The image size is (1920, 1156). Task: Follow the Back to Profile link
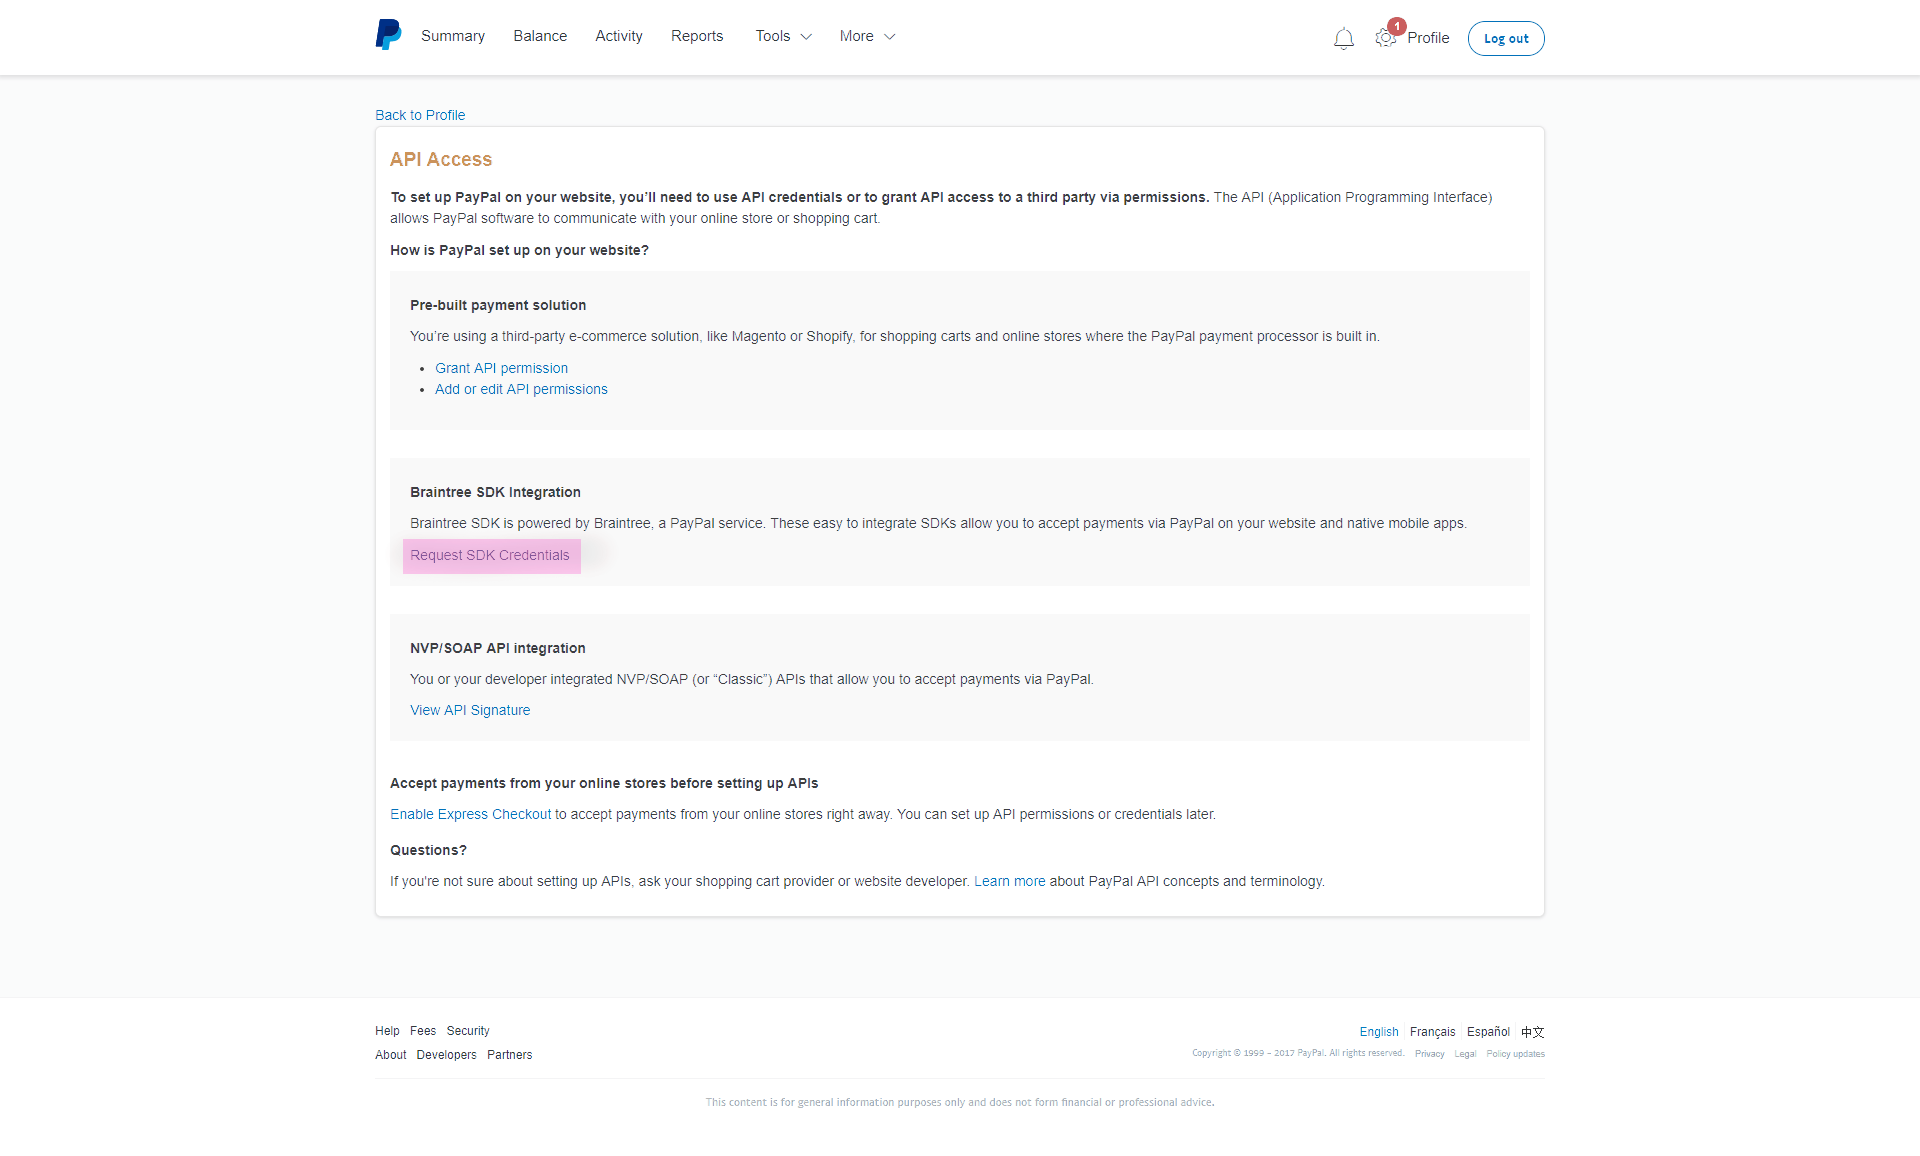click(420, 115)
